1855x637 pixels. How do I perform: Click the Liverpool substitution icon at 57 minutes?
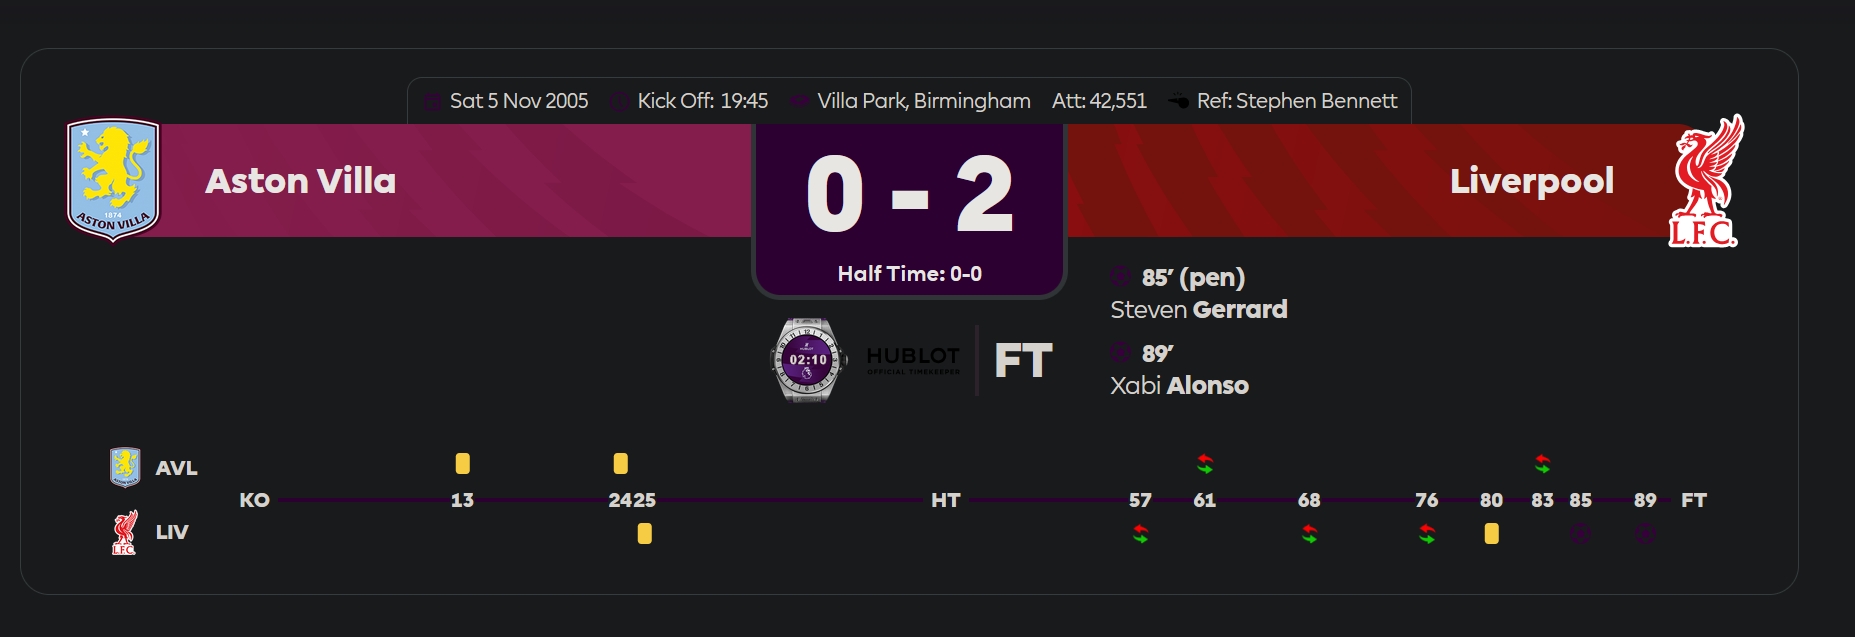coord(1140,534)
